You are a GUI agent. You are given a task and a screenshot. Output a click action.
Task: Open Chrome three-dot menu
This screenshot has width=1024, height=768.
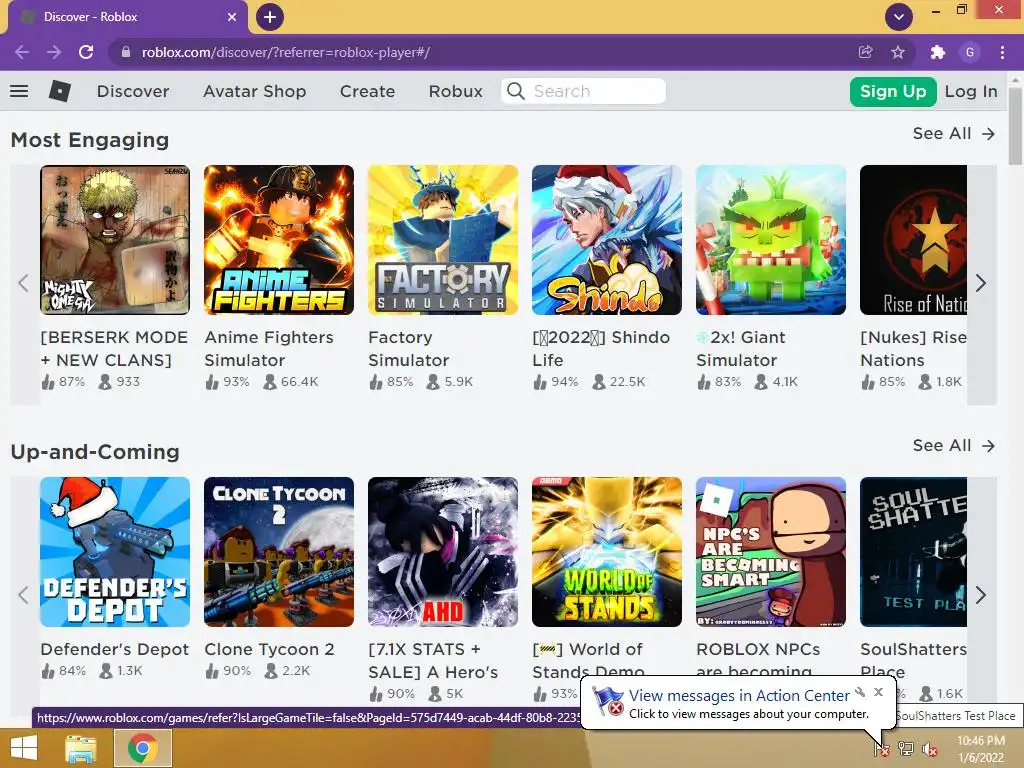(x=1002, y=52)
